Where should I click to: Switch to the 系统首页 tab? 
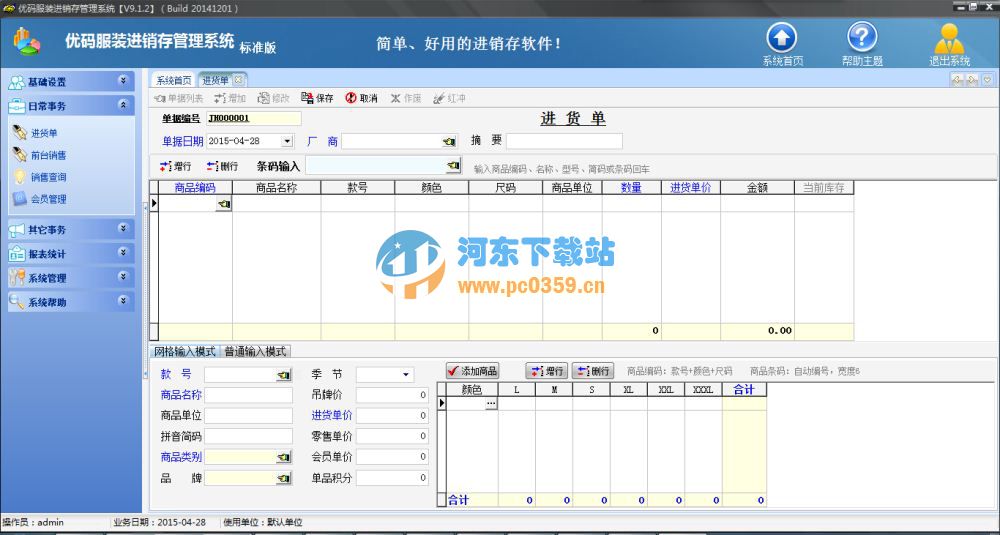tap(174, 80)
